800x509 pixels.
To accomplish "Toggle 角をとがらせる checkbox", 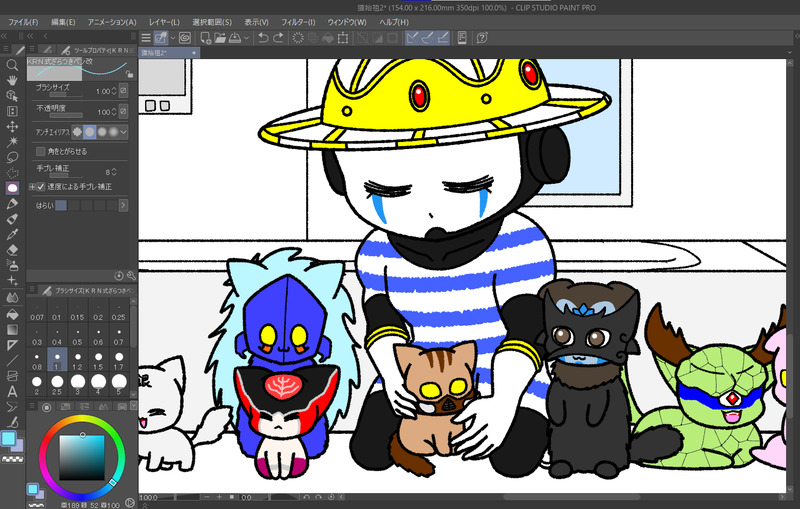I will [40, 151].
